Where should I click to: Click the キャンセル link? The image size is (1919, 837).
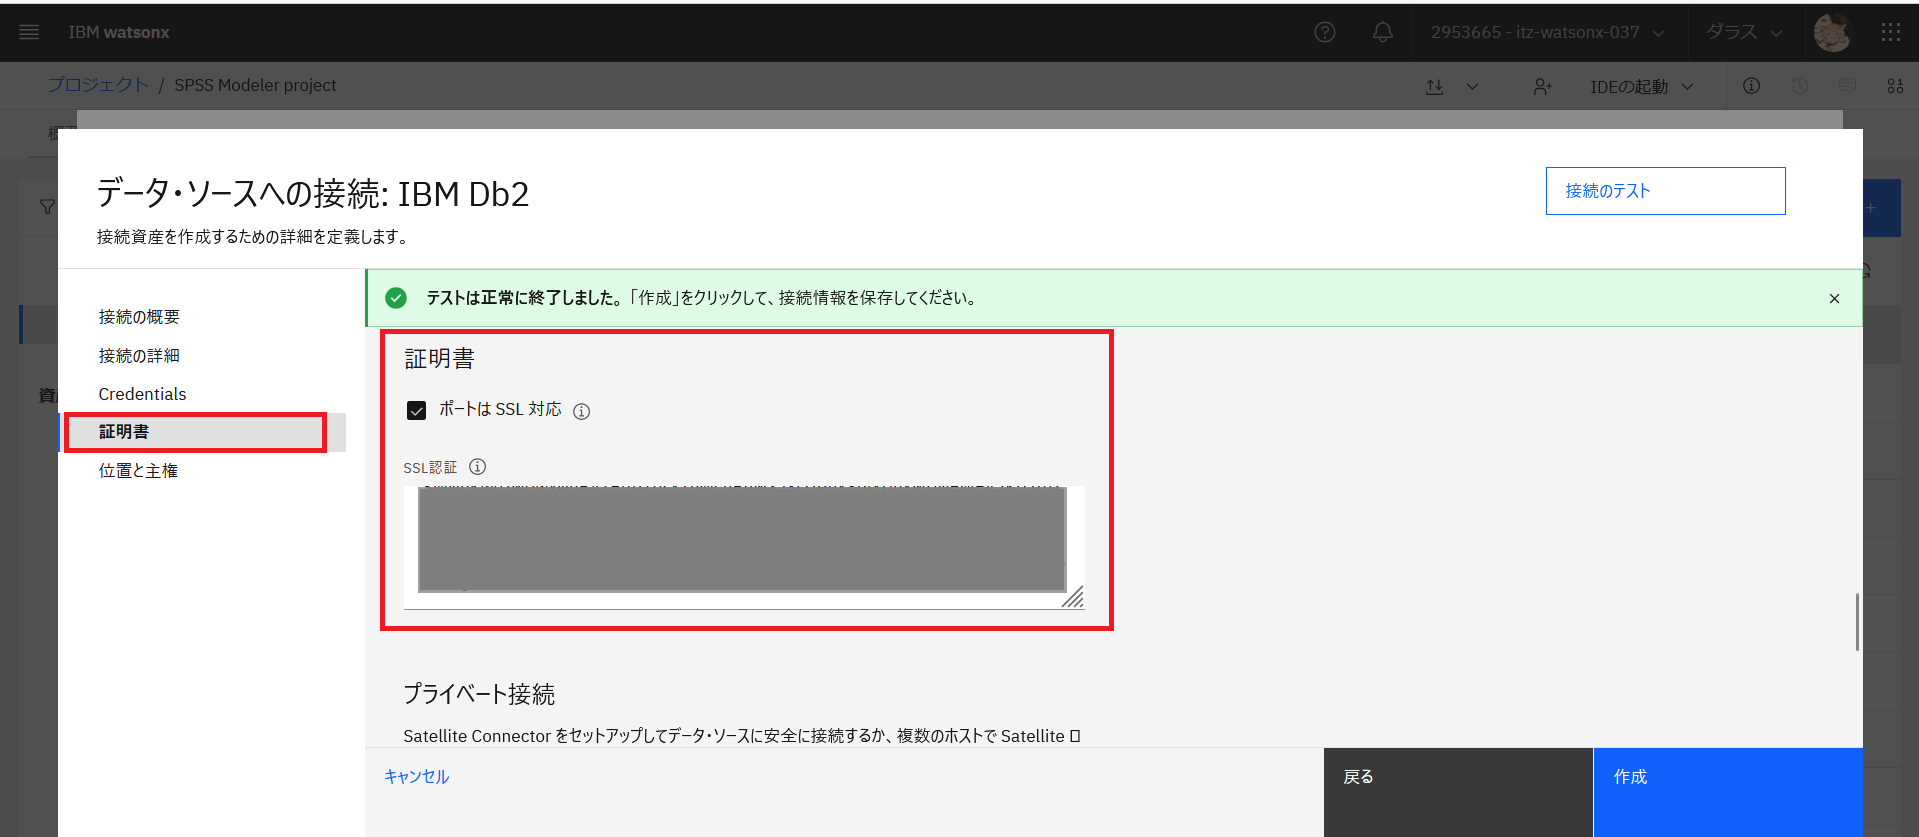(x=417, y=777)
